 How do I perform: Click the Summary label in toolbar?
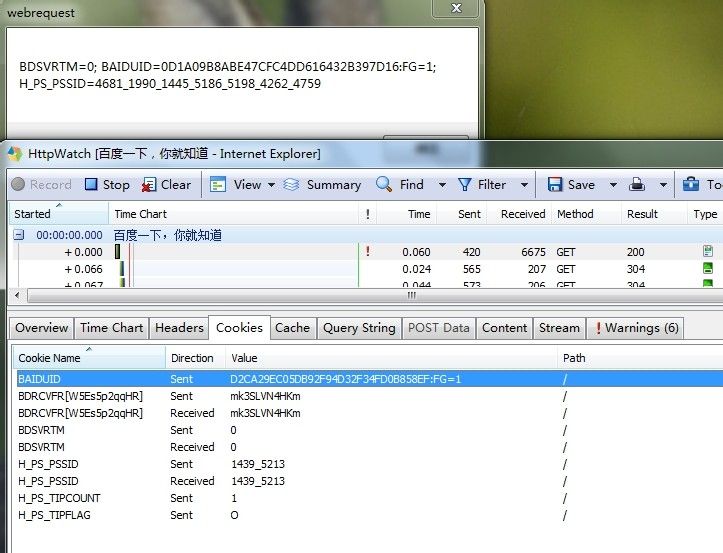(x=334, y=185)
